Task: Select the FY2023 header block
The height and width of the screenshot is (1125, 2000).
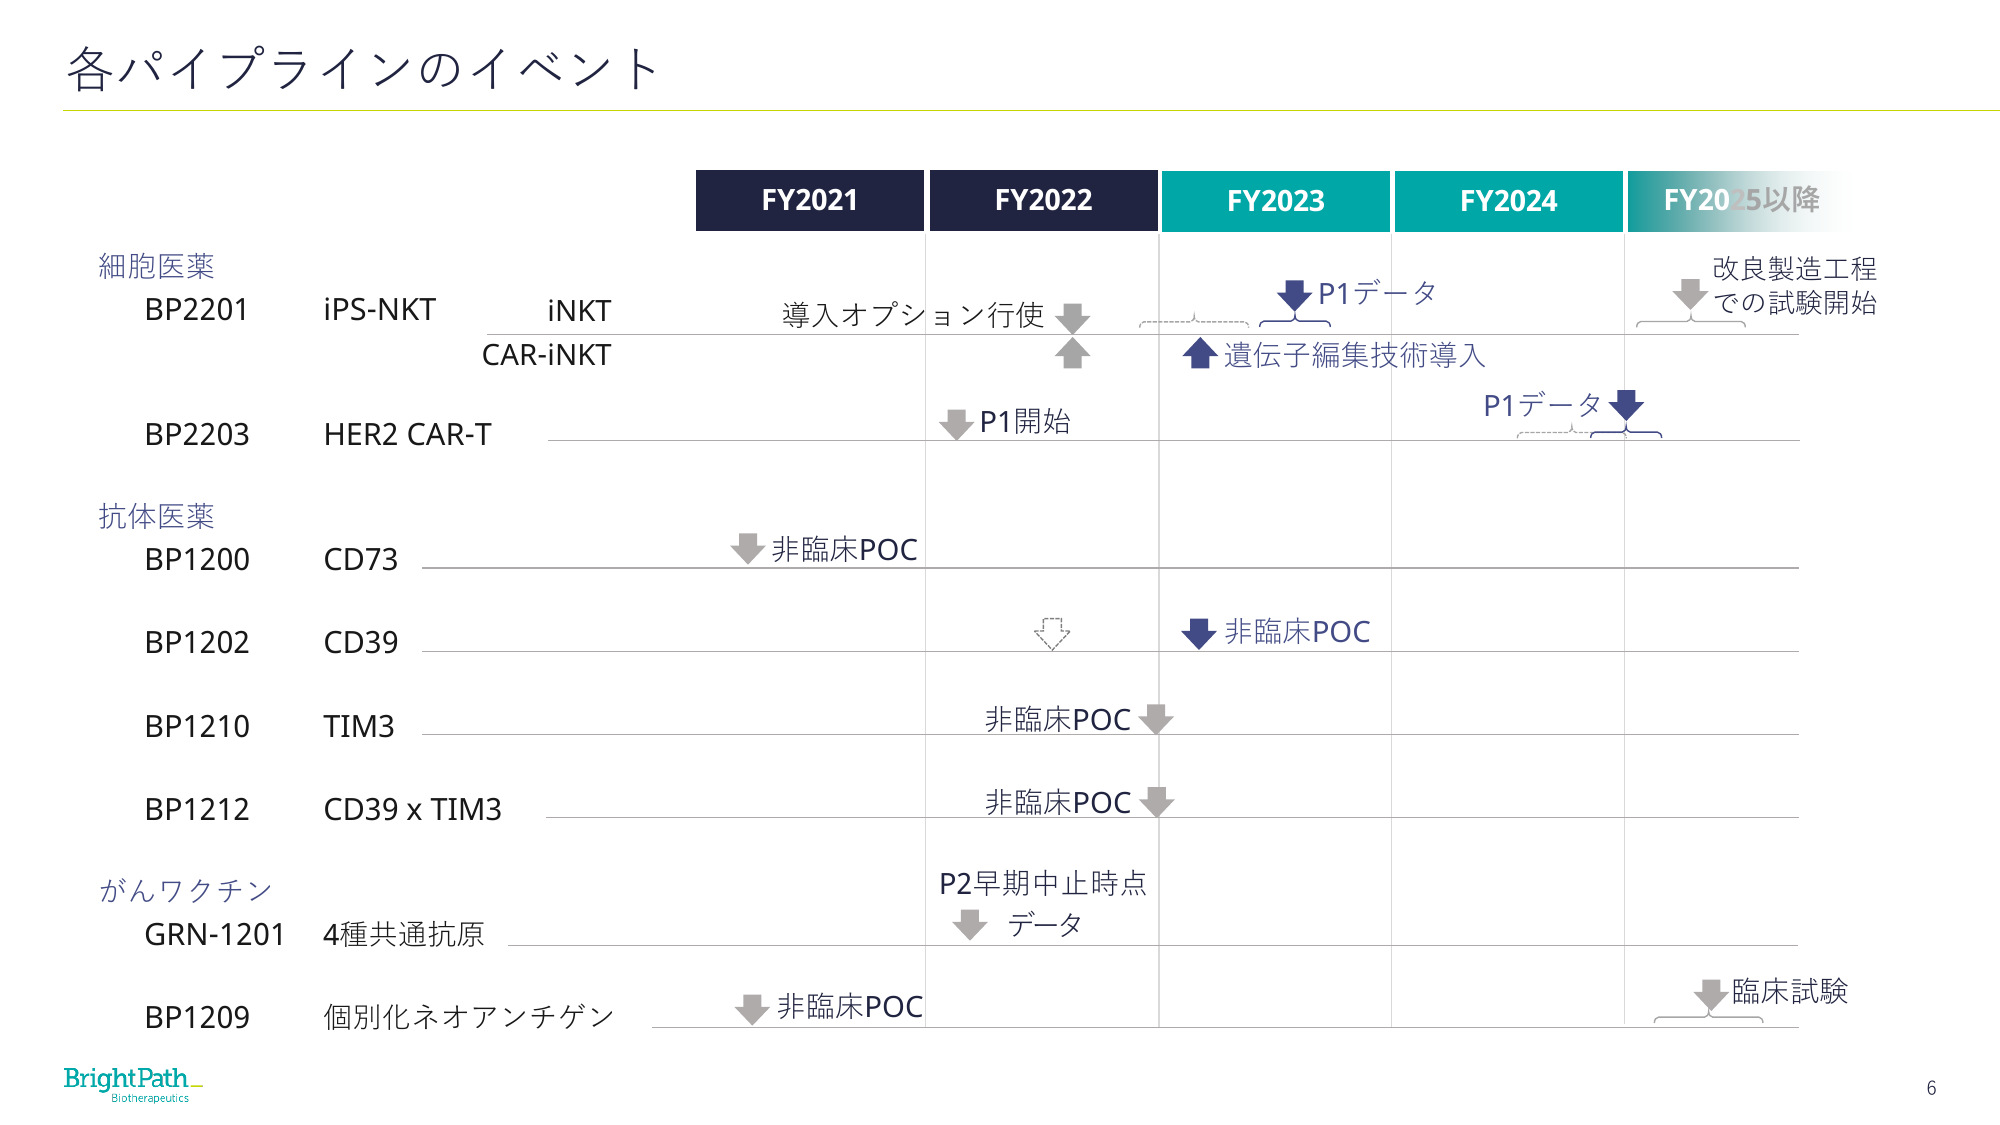Action: pos(1276,201)
